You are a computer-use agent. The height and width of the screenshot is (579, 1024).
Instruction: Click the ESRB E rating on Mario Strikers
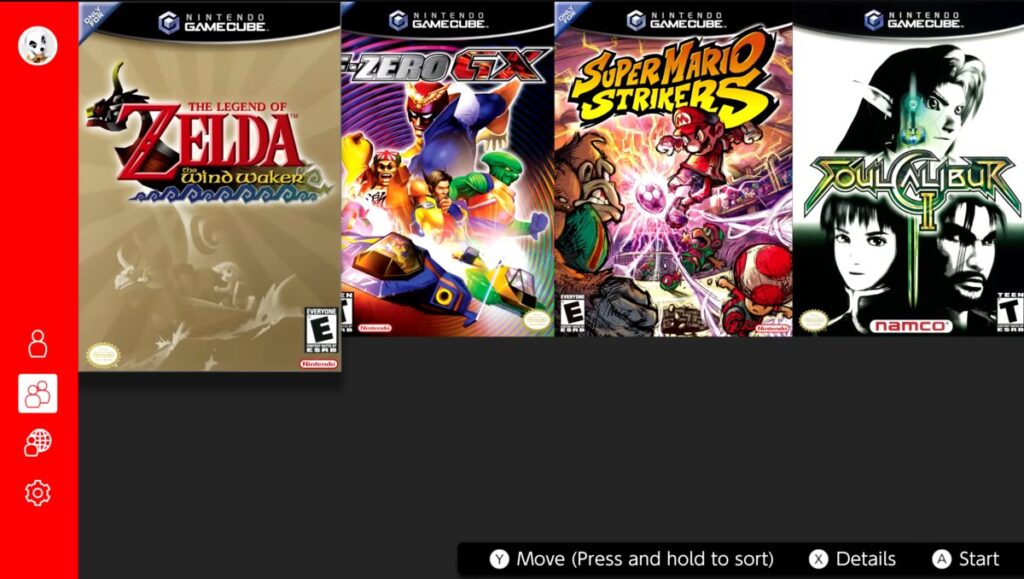573,314
